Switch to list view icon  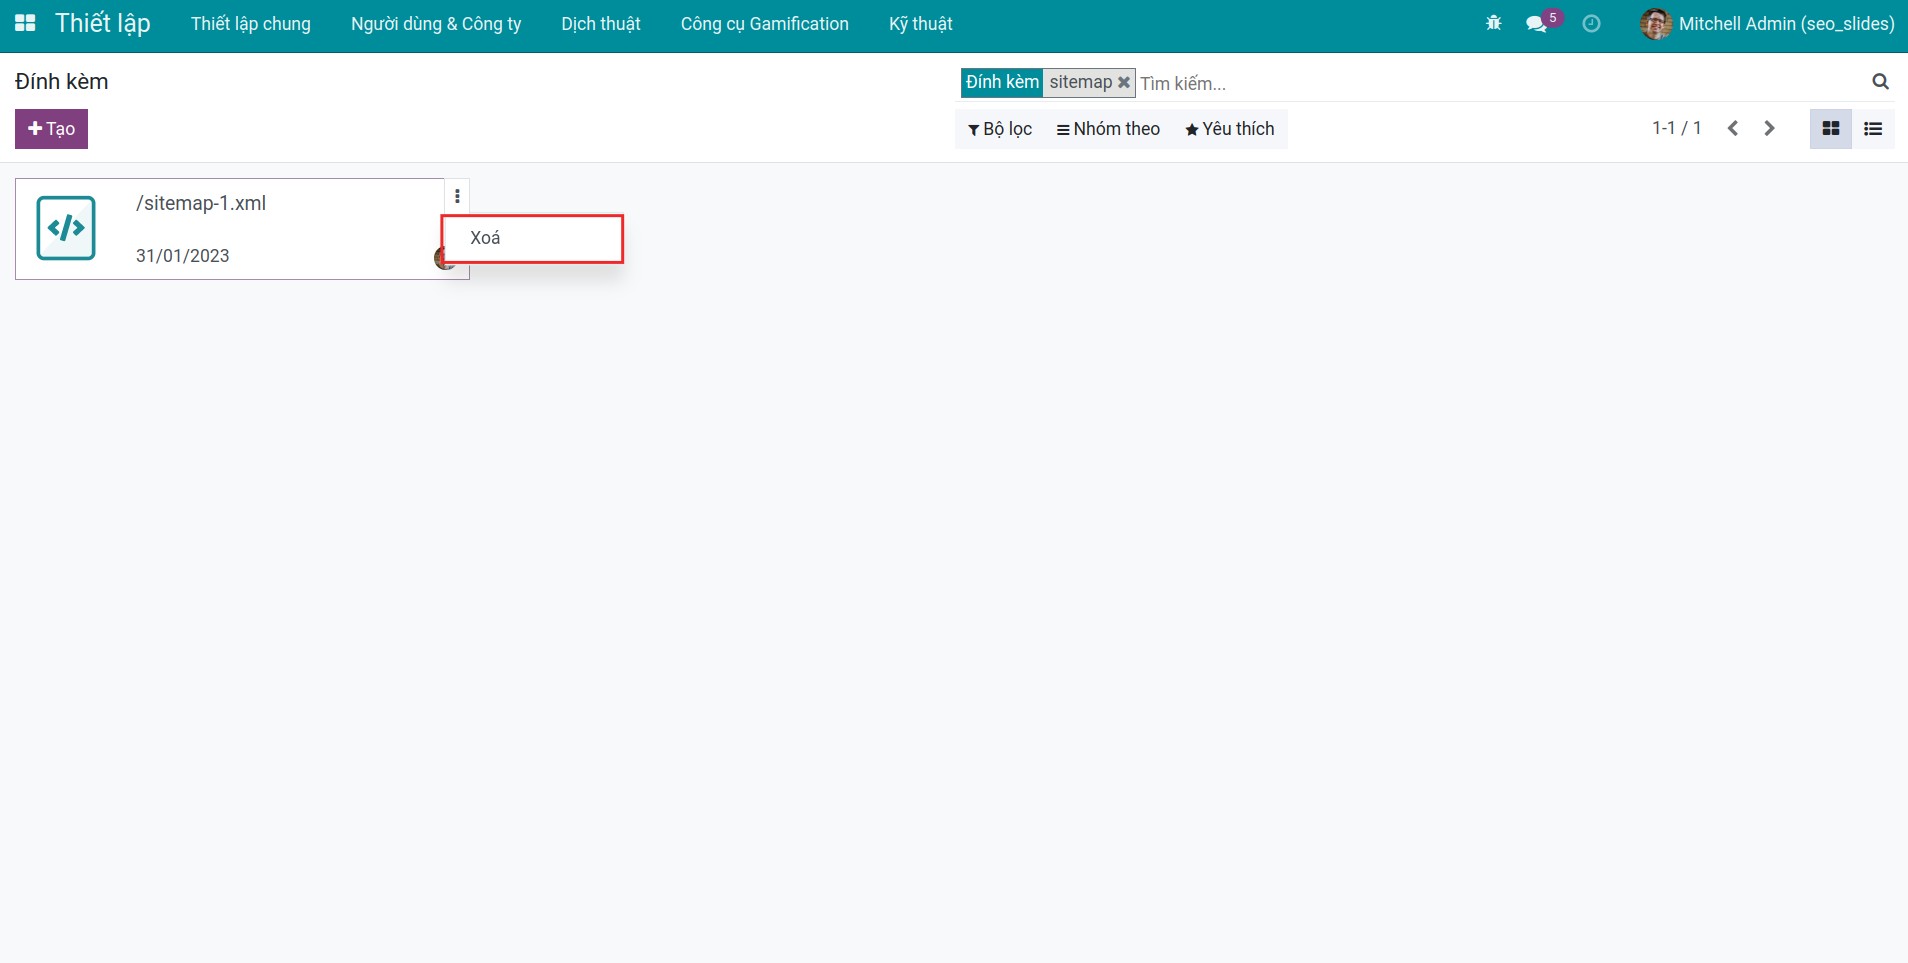(x=1874, y=128)
